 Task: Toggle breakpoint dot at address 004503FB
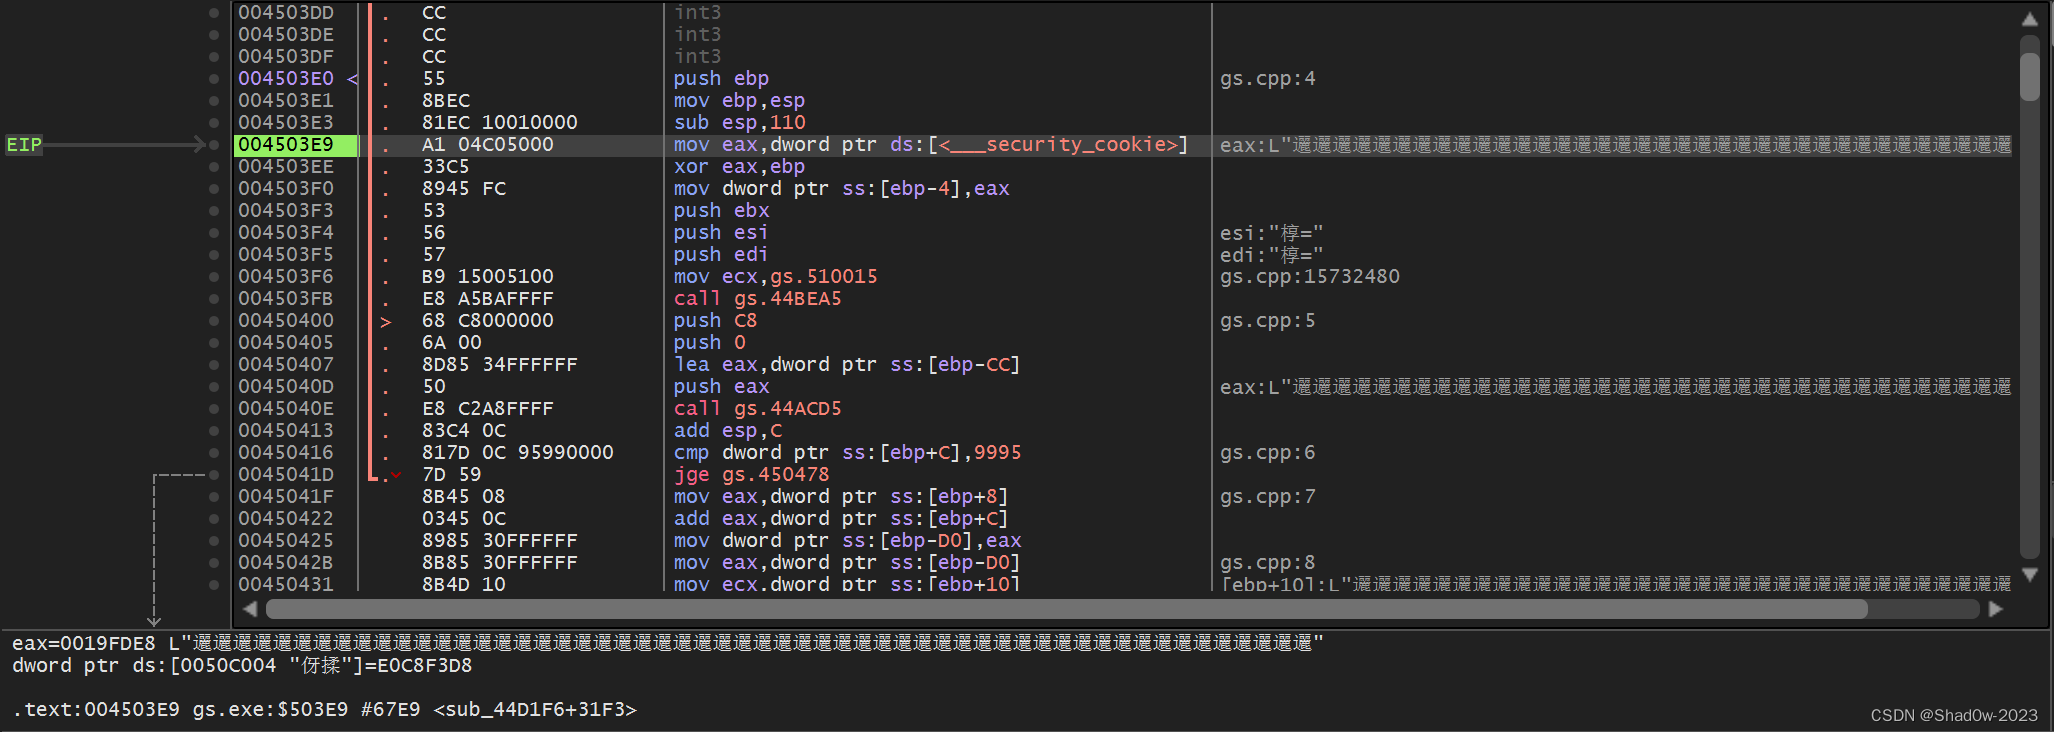point(214,299)
